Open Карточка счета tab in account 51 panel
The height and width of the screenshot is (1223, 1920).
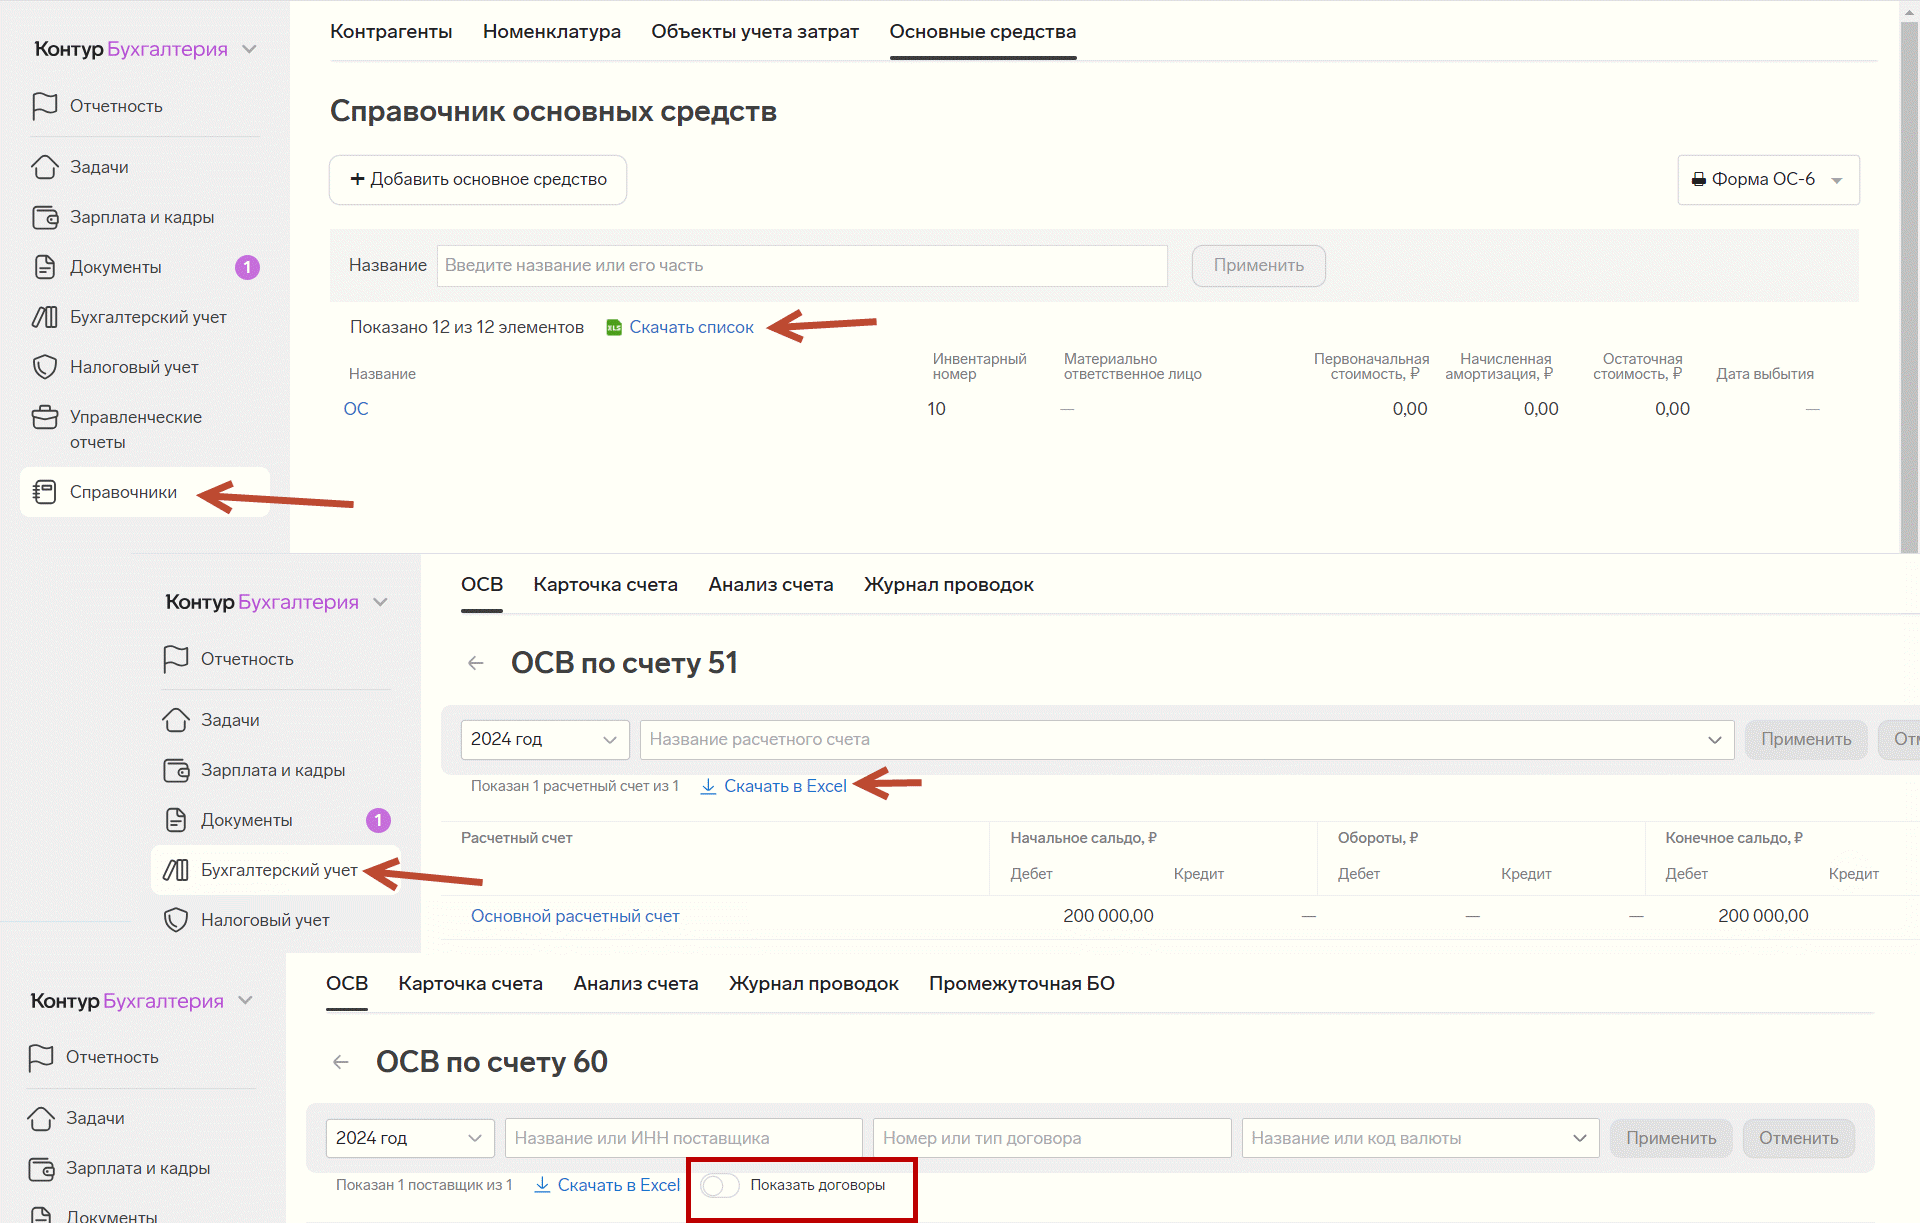[605, 585]
